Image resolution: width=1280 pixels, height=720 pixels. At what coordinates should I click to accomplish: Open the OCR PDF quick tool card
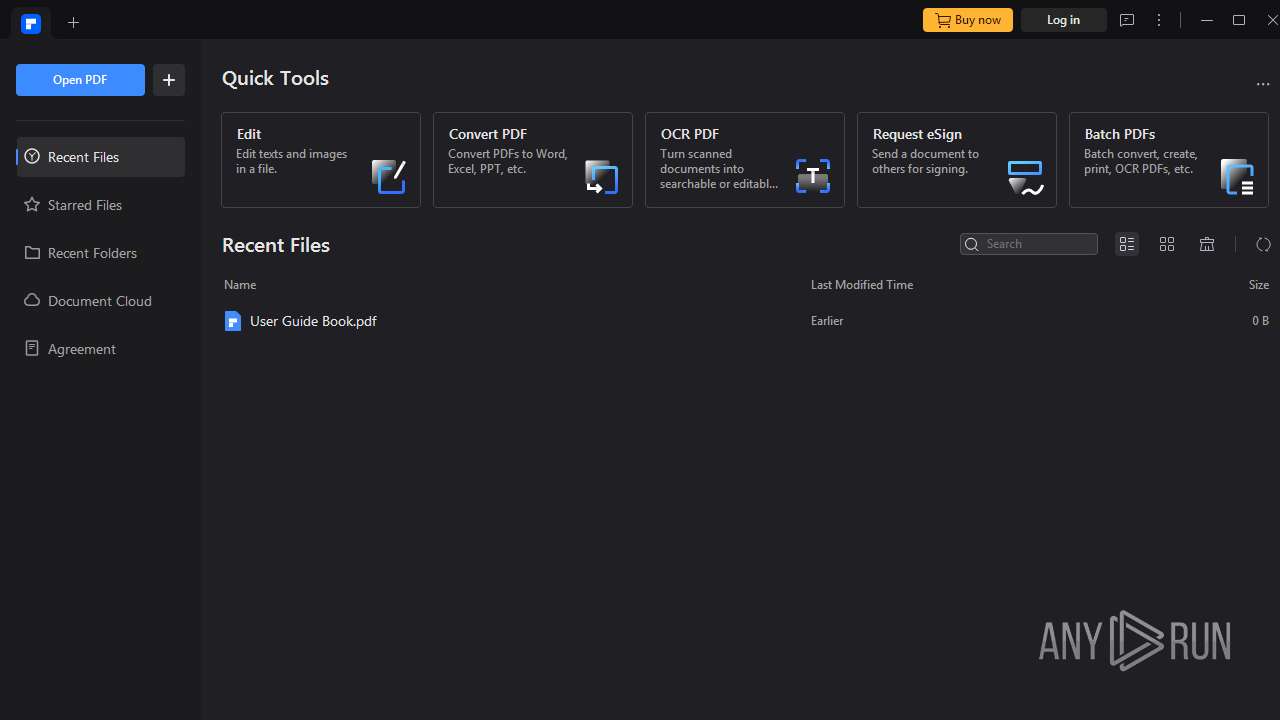(x=745, y=160)
